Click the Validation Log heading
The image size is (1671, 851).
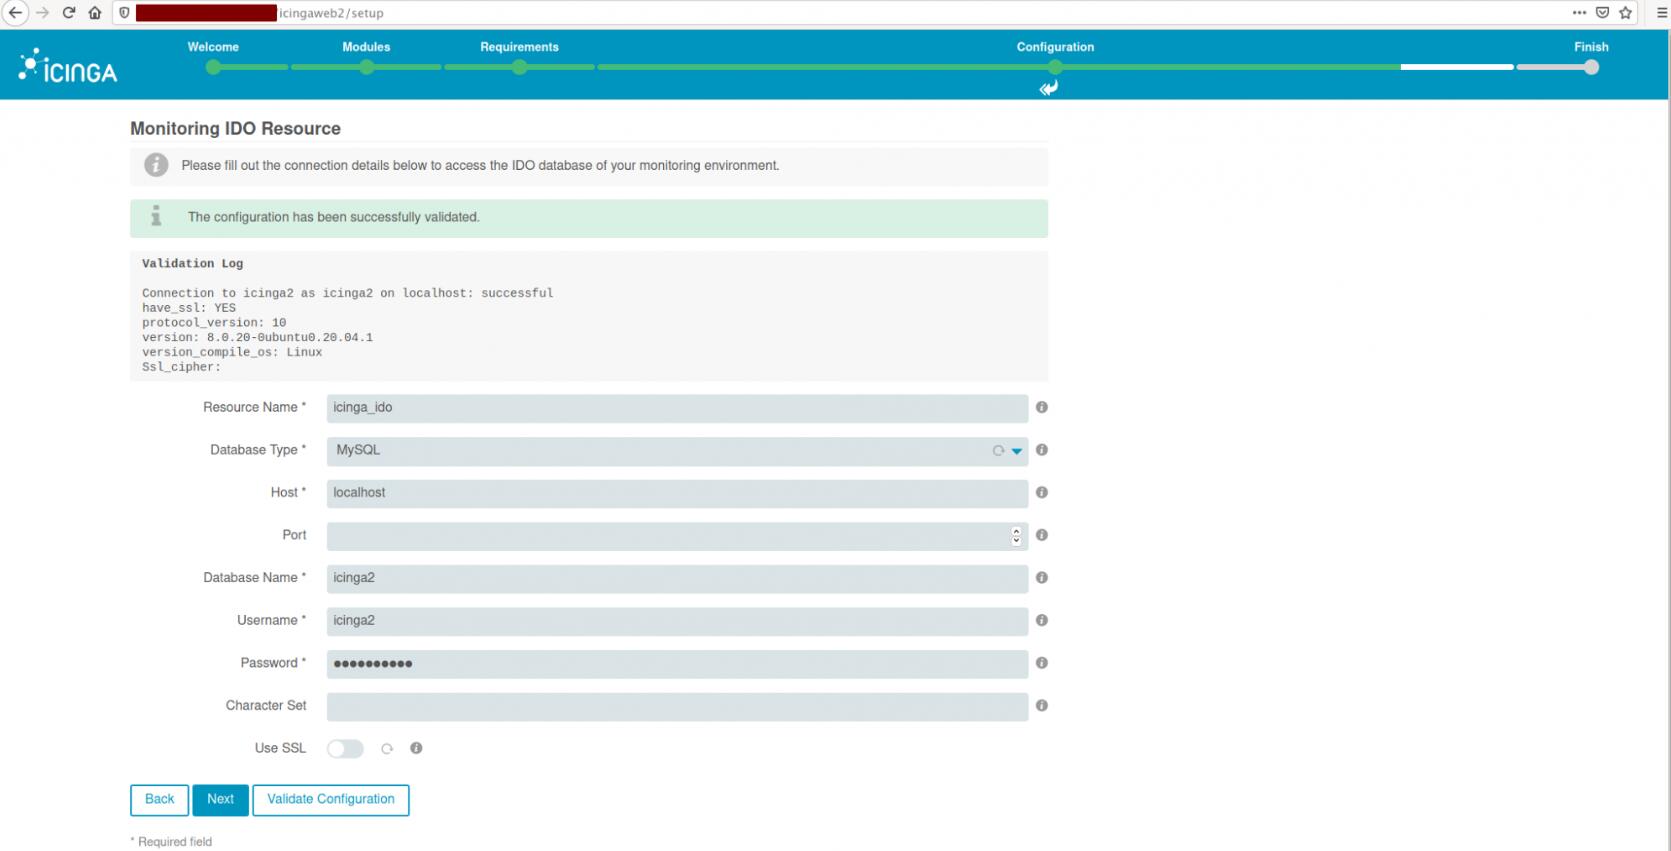[192, 263]
